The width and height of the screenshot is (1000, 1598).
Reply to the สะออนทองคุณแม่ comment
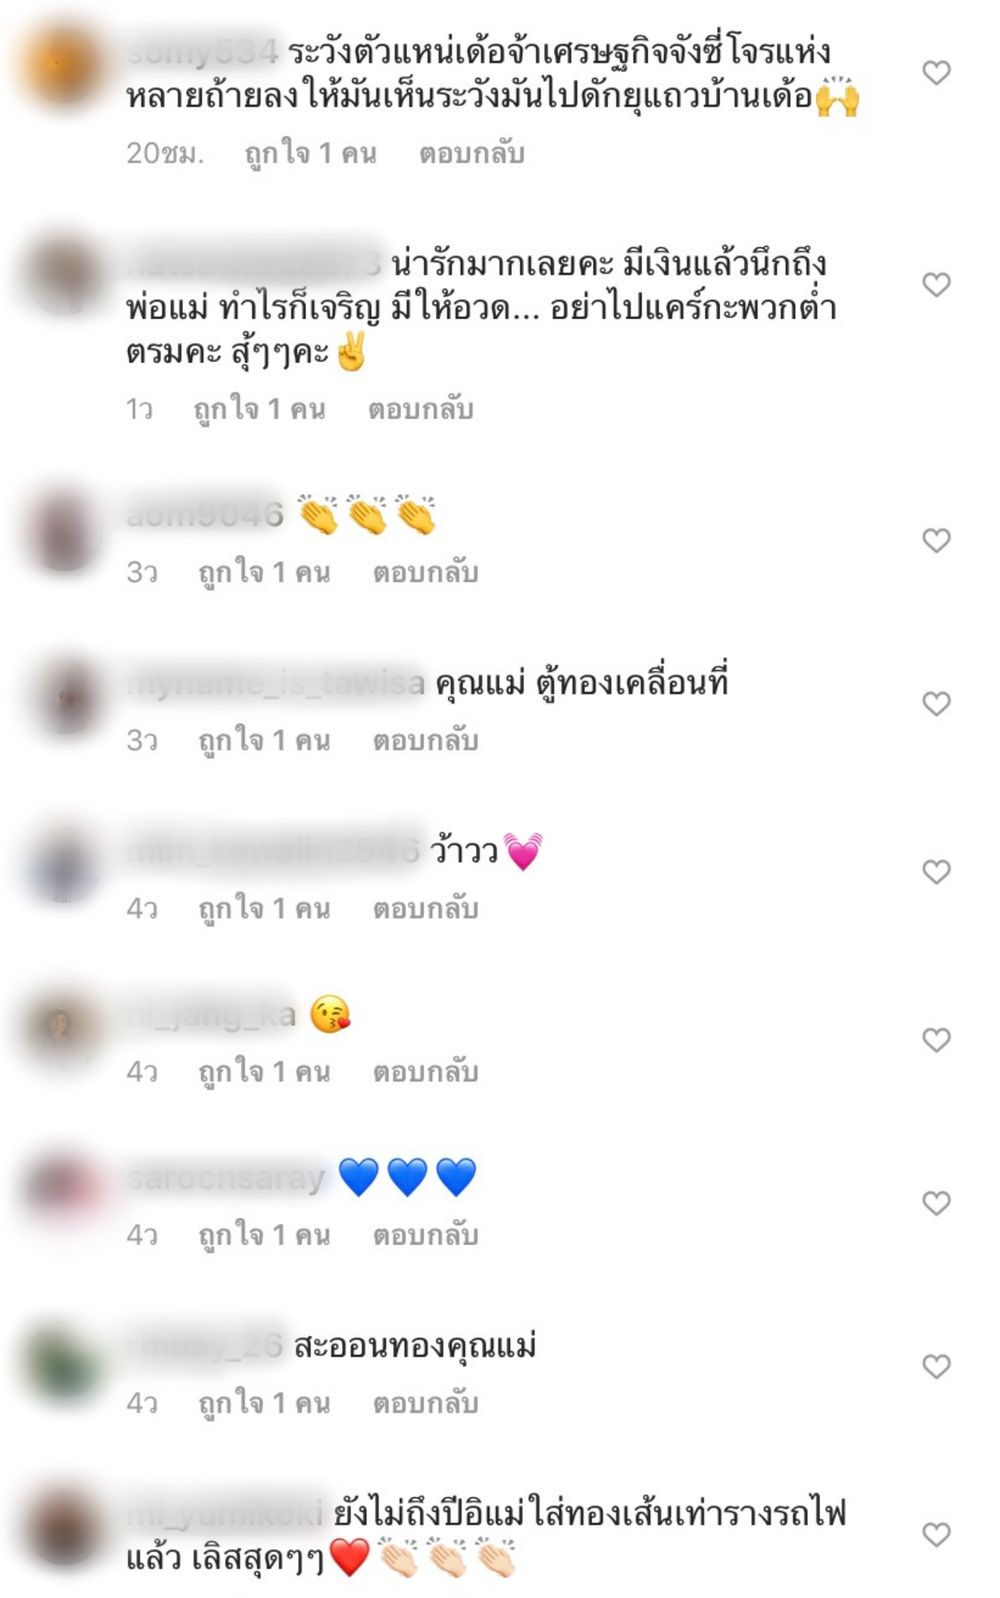[426, 1403]
